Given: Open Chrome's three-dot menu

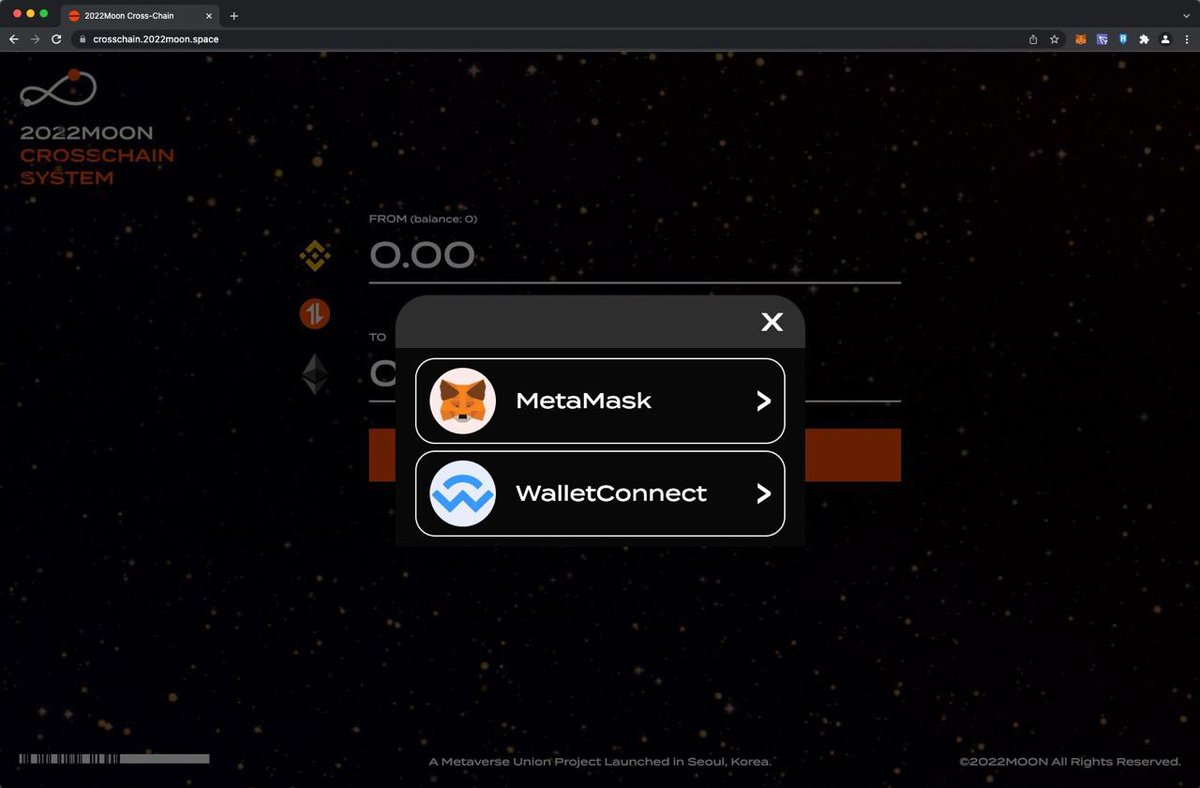Looking at the screenshot, I should [1186, 39].
